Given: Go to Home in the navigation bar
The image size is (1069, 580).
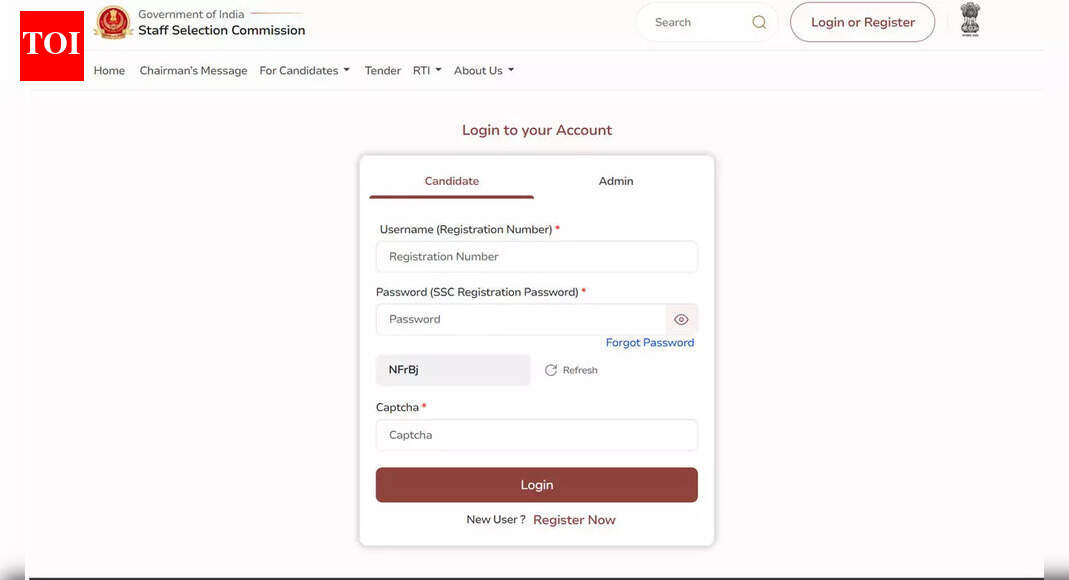Looking at the screenshot, I should point(109,71).
